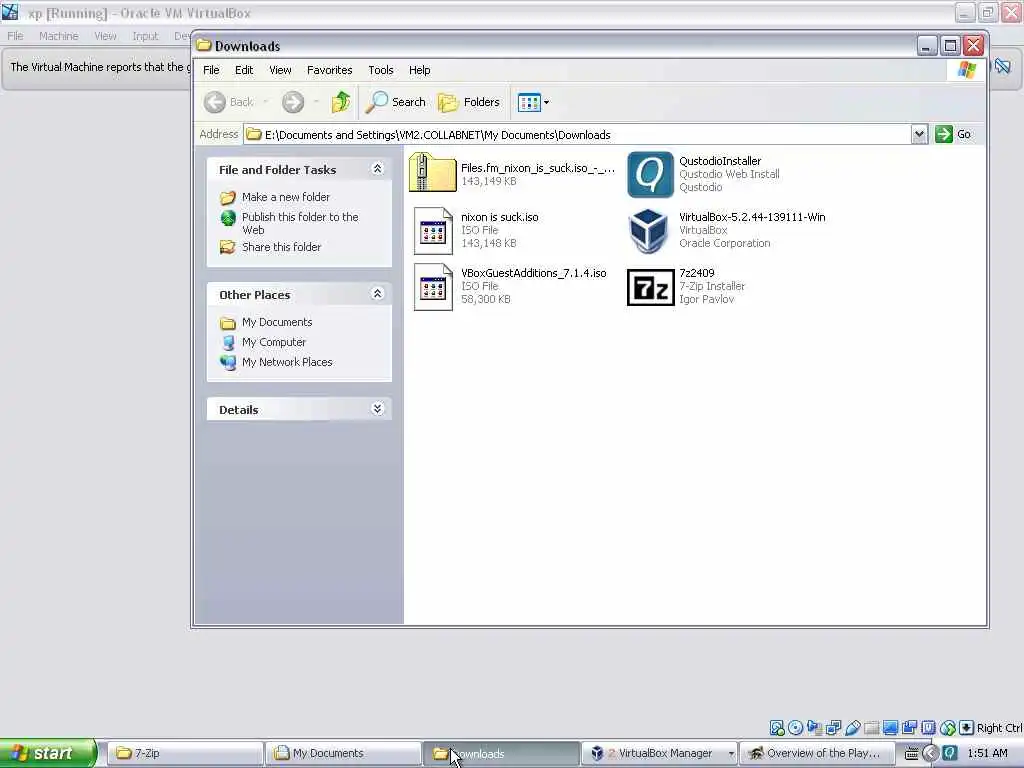Collapse File and Folder Tasks panel
The image size is (1024, 768).
(377, 169)
